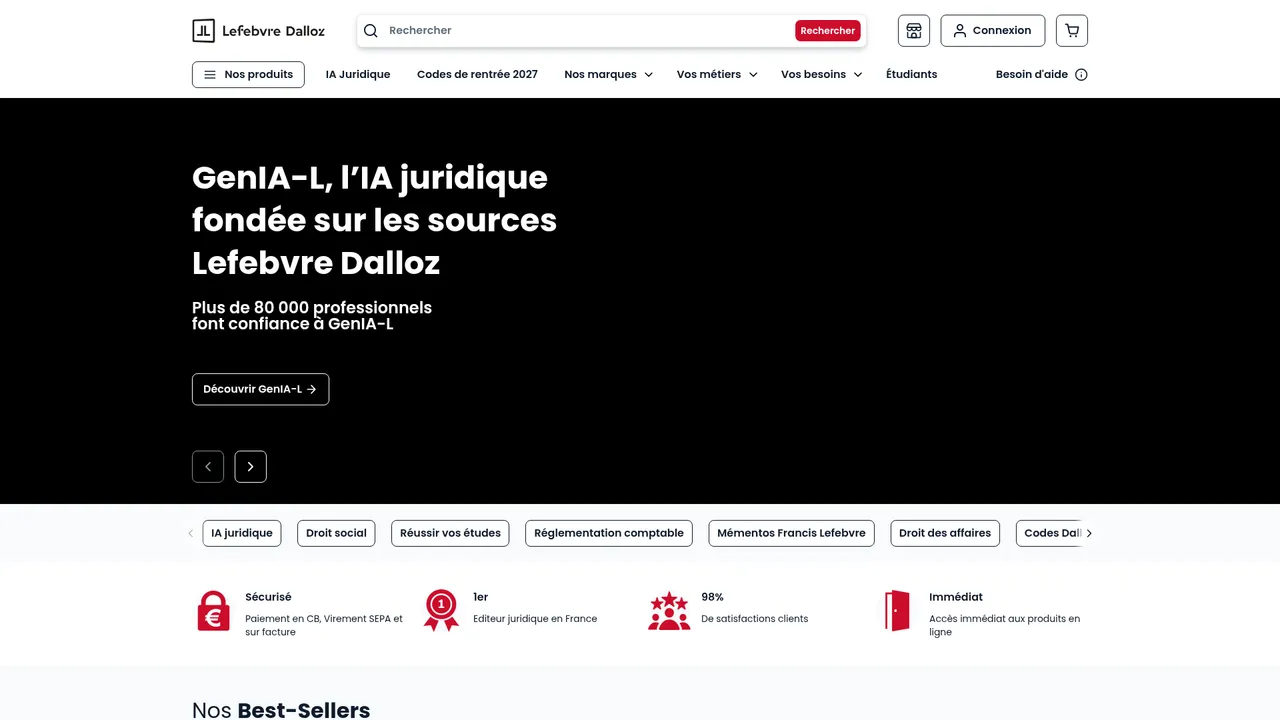Select the Droit social chip
Image resolution: width=1280 pixels, height=720 pixels.
click(336, 533)
